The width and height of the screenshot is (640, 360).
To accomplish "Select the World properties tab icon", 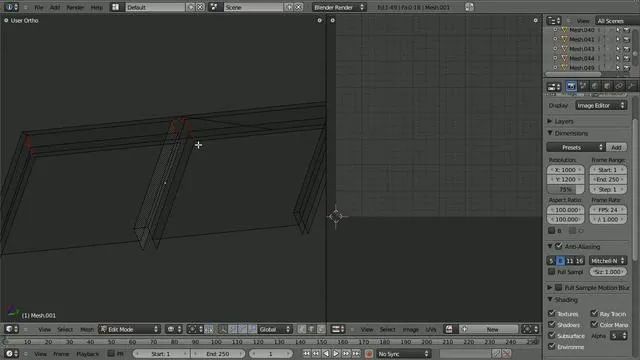I will point(595,86).
